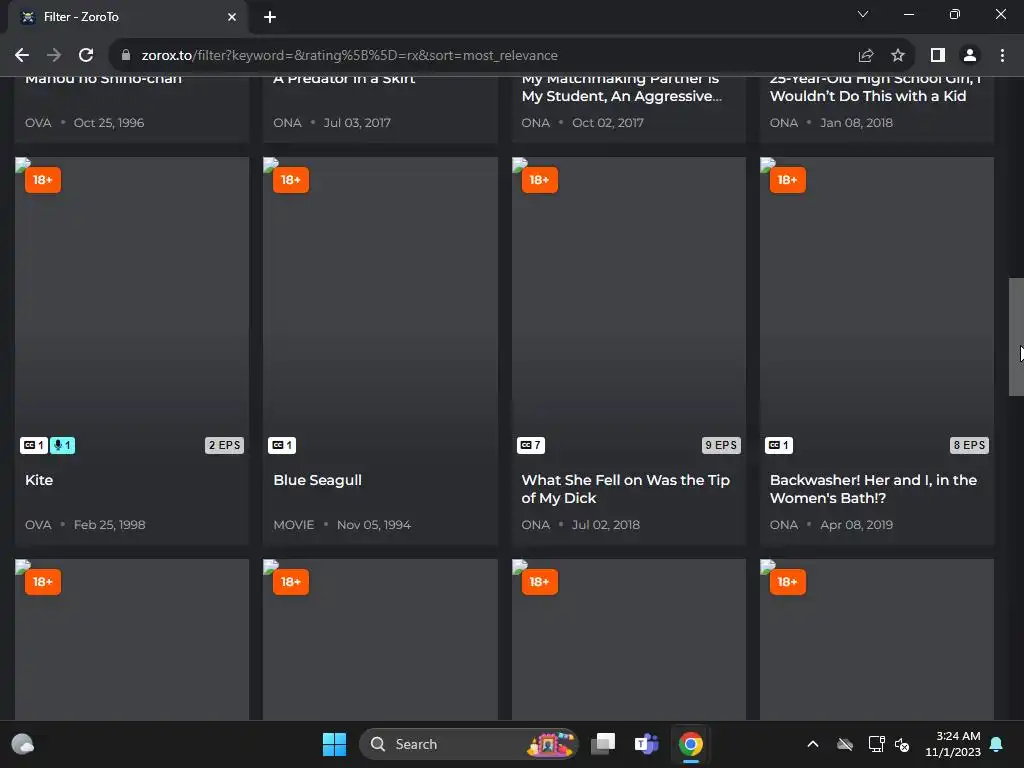1024x768 pixels.
Task: Select the Filter - ZoroTo tab
Action: point(127,17)
